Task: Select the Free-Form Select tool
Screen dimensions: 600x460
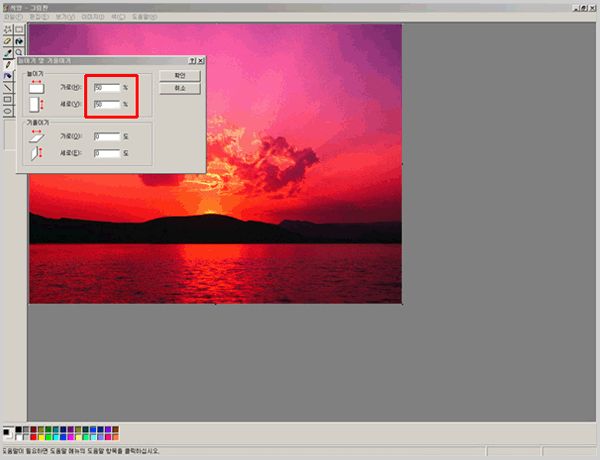Action: point(8,30)
